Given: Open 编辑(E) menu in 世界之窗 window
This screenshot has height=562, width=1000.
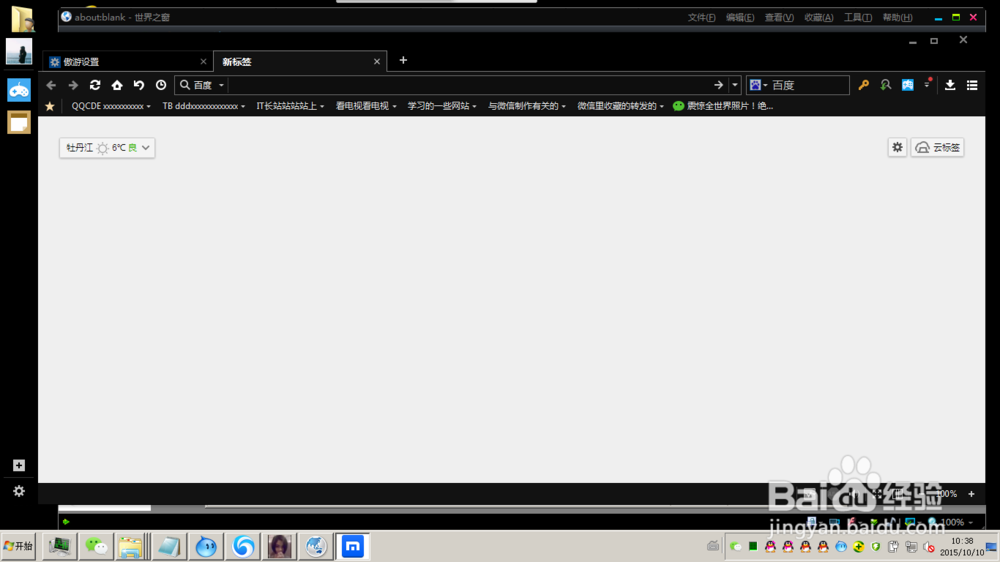Looking at the screenshot, I should coord(740,18).
